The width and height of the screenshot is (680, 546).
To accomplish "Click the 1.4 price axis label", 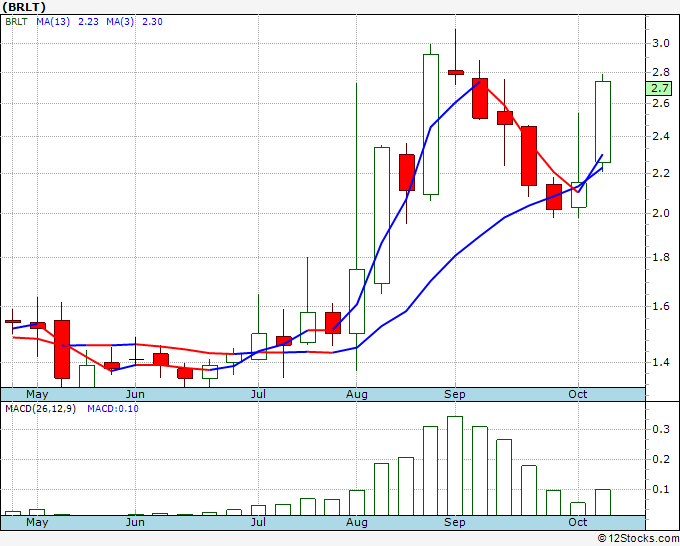I will click(658, 362).
